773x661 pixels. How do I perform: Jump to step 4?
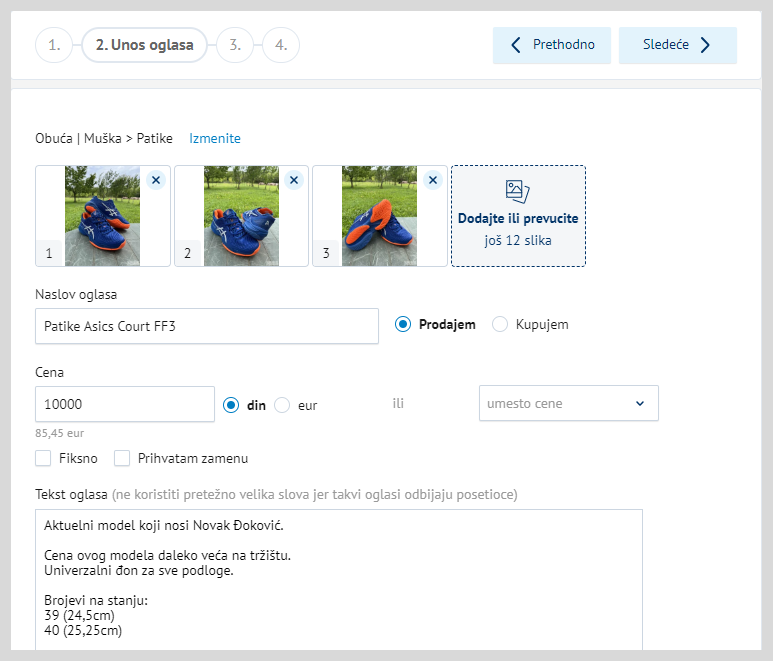[281, 45]
